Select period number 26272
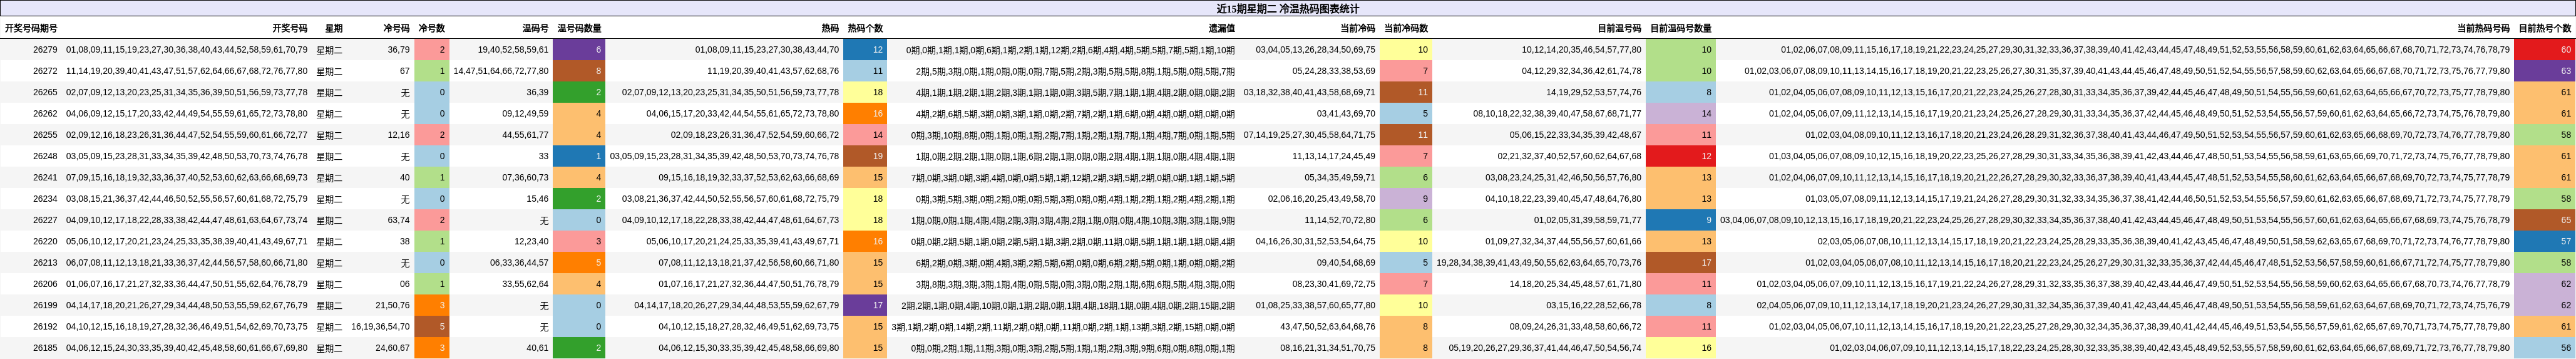This screenshot has width=2576, height=359. (45, 71)
